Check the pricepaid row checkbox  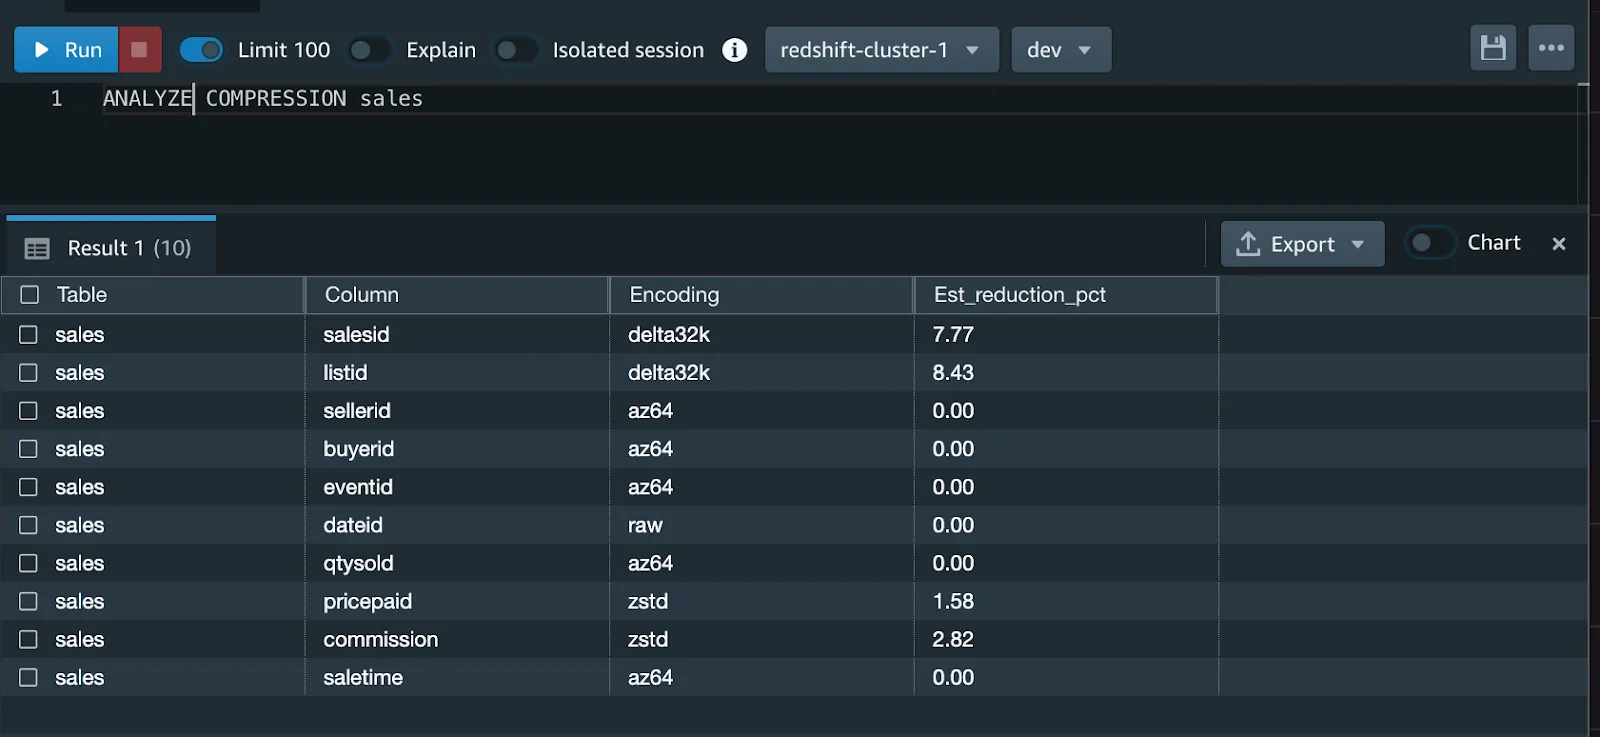(x=29, y=601)
